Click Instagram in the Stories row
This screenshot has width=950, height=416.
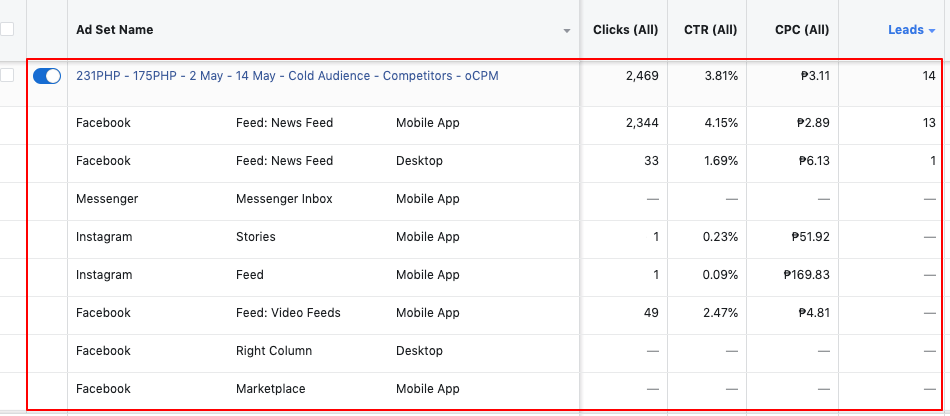pyautogui.click(x=104, y=237)
